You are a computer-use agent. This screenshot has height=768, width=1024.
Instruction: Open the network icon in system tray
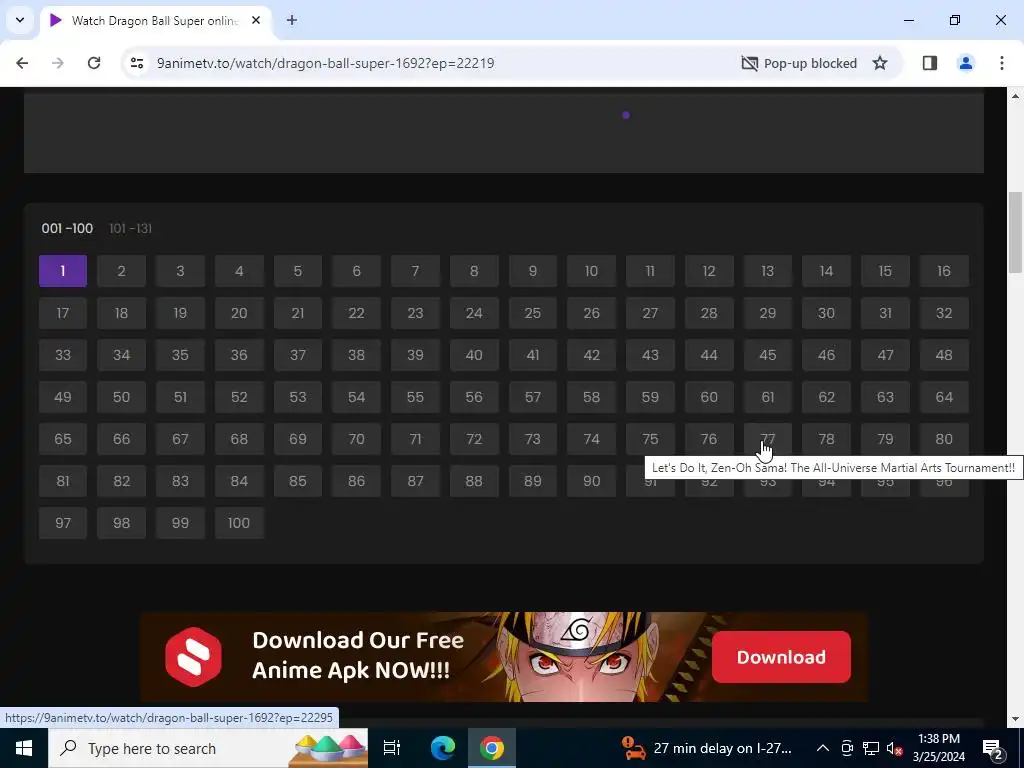[x=871, y=748]
